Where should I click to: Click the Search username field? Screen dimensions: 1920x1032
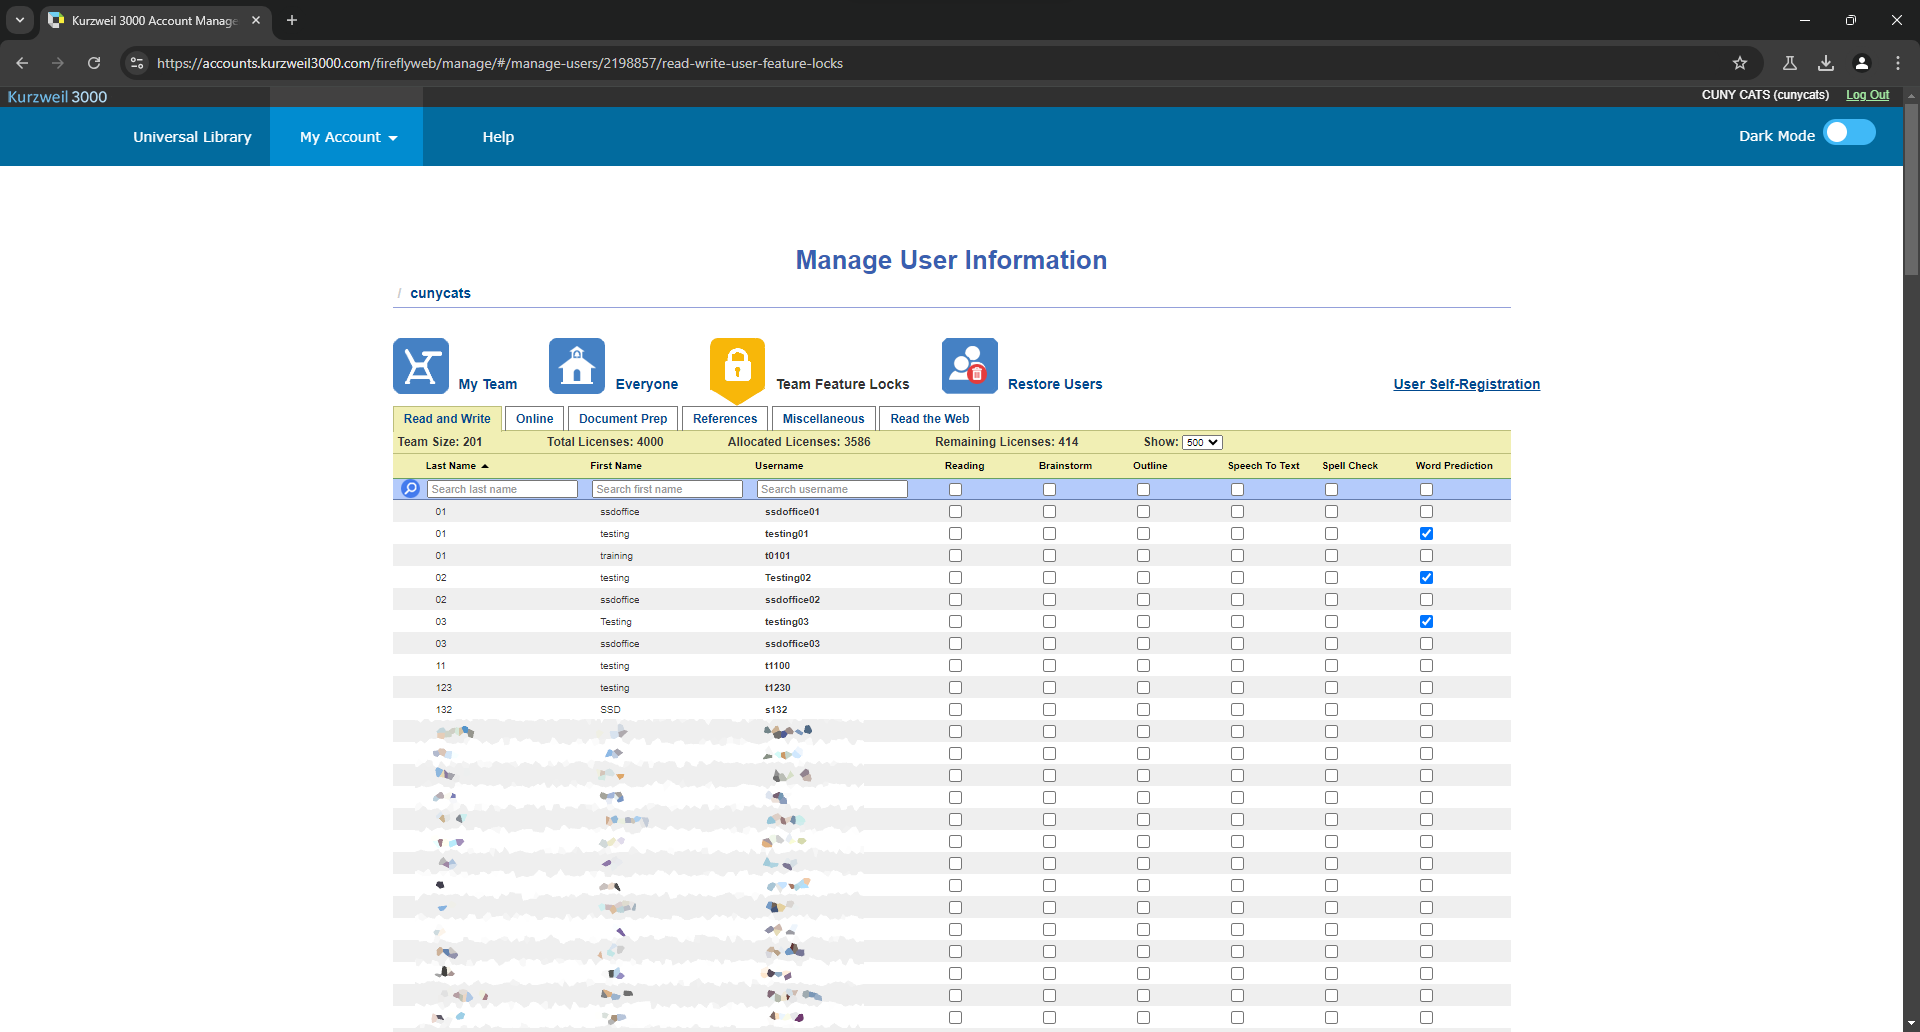[x=833, y=489]
